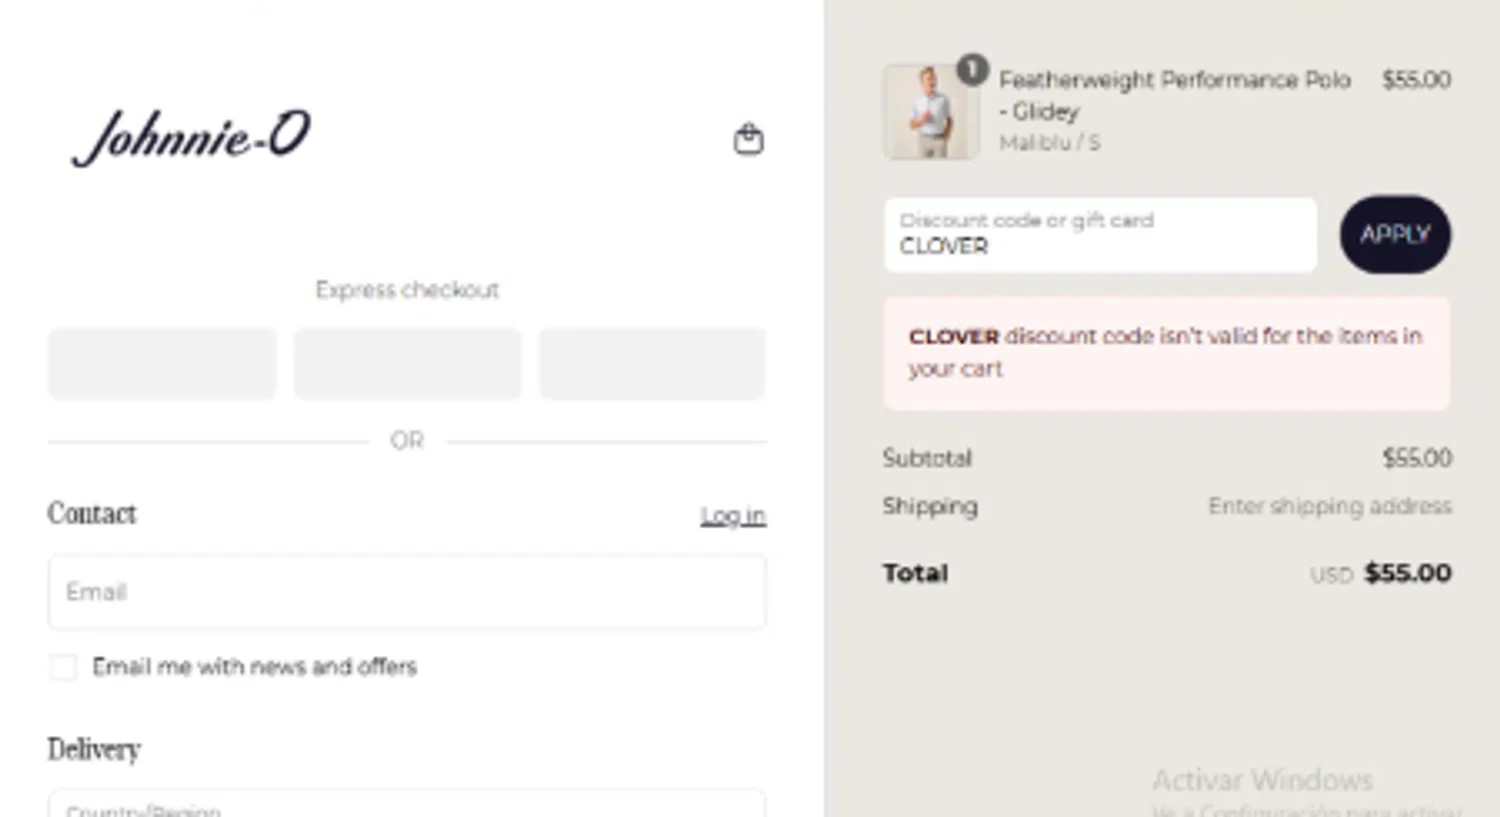Click the CLOVER invalid discount error message

pyautogui.click(x=1165, y=352)
